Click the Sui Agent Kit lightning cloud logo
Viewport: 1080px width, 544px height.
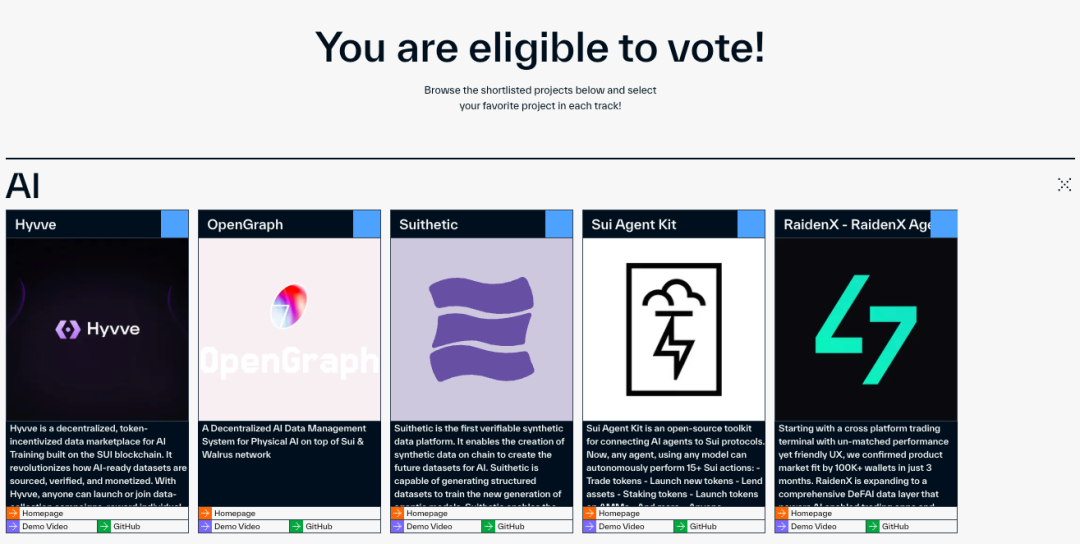click(x=674, y=329)
